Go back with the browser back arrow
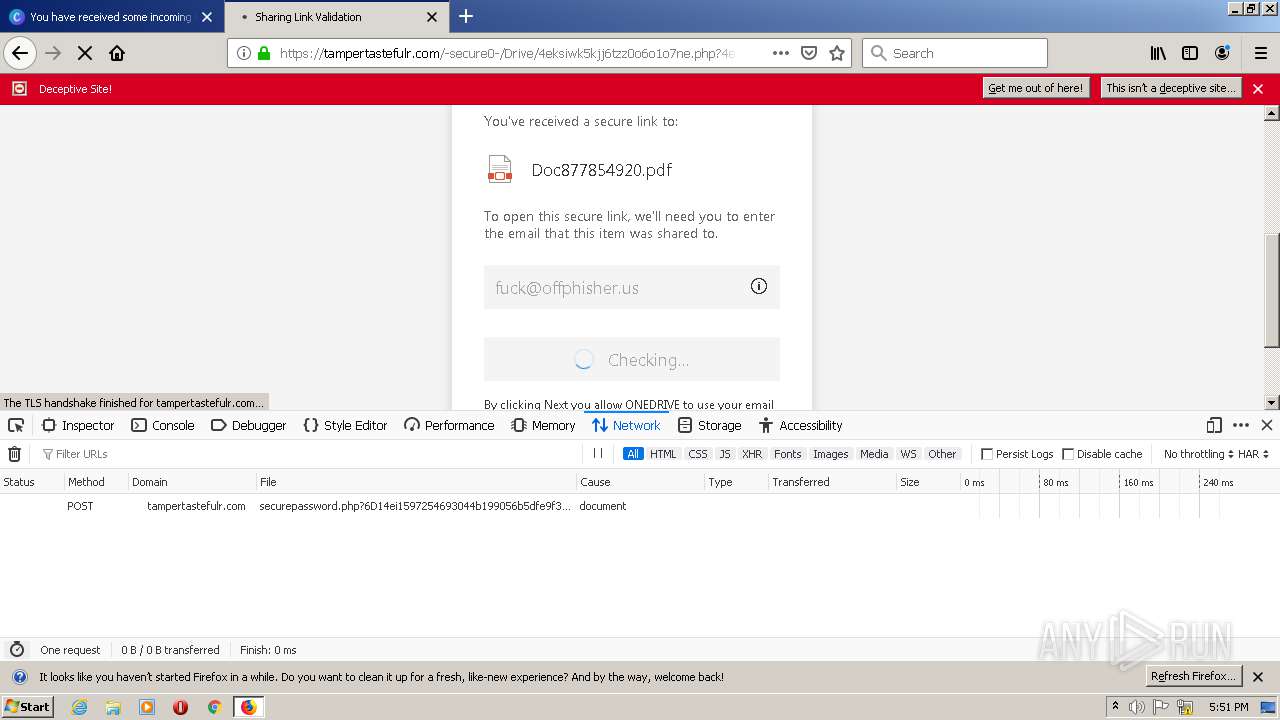1280x720 pixels. click(x=20, y=53)
